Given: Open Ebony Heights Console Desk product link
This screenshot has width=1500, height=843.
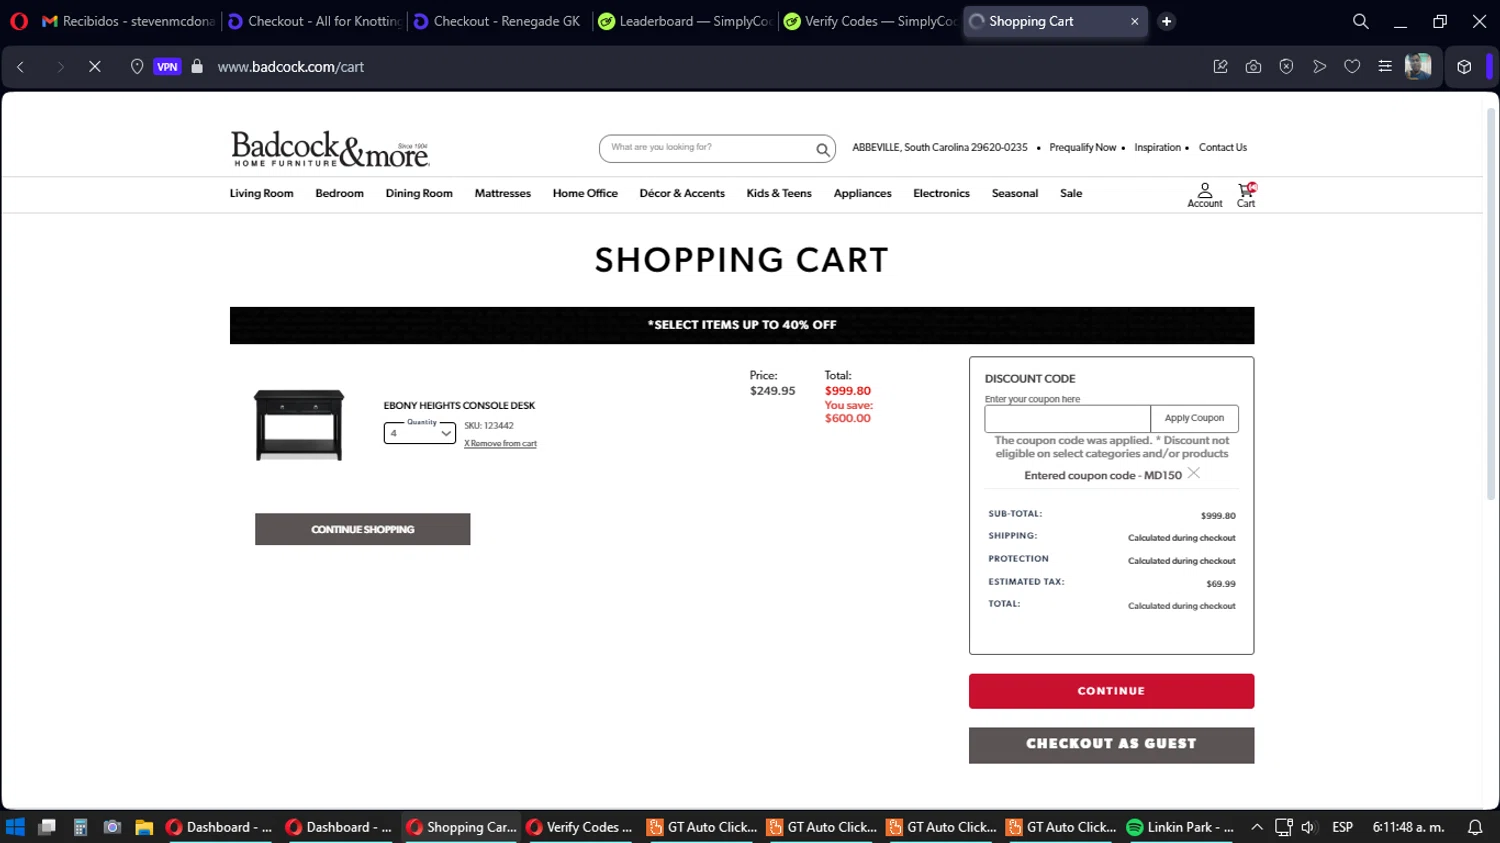Looking at the screenshot, I should click(459, 406).
